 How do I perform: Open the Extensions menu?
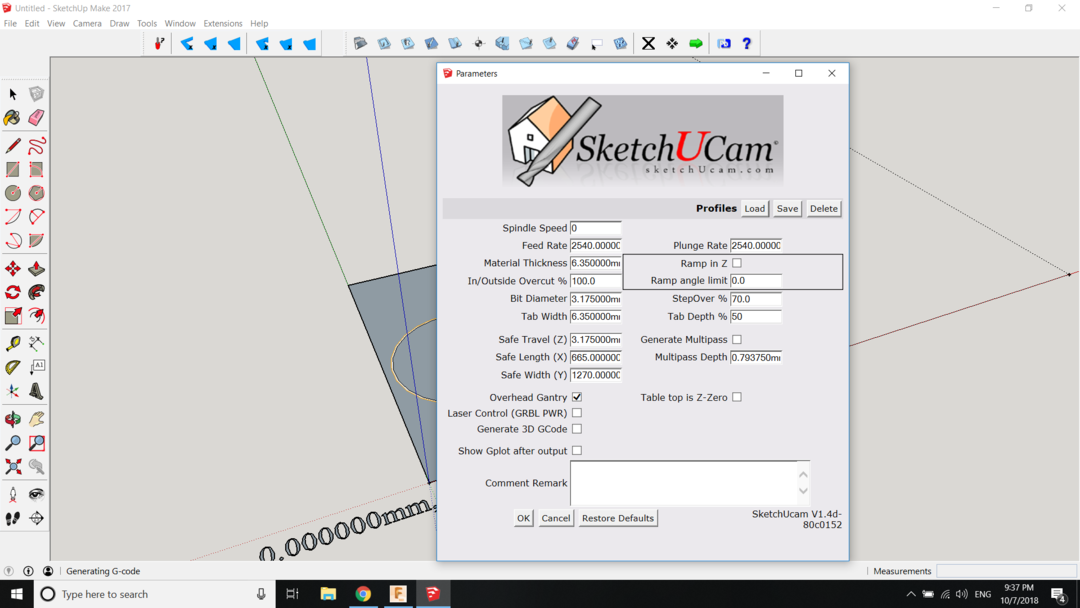pyautogui.click(x=222, y=23)
